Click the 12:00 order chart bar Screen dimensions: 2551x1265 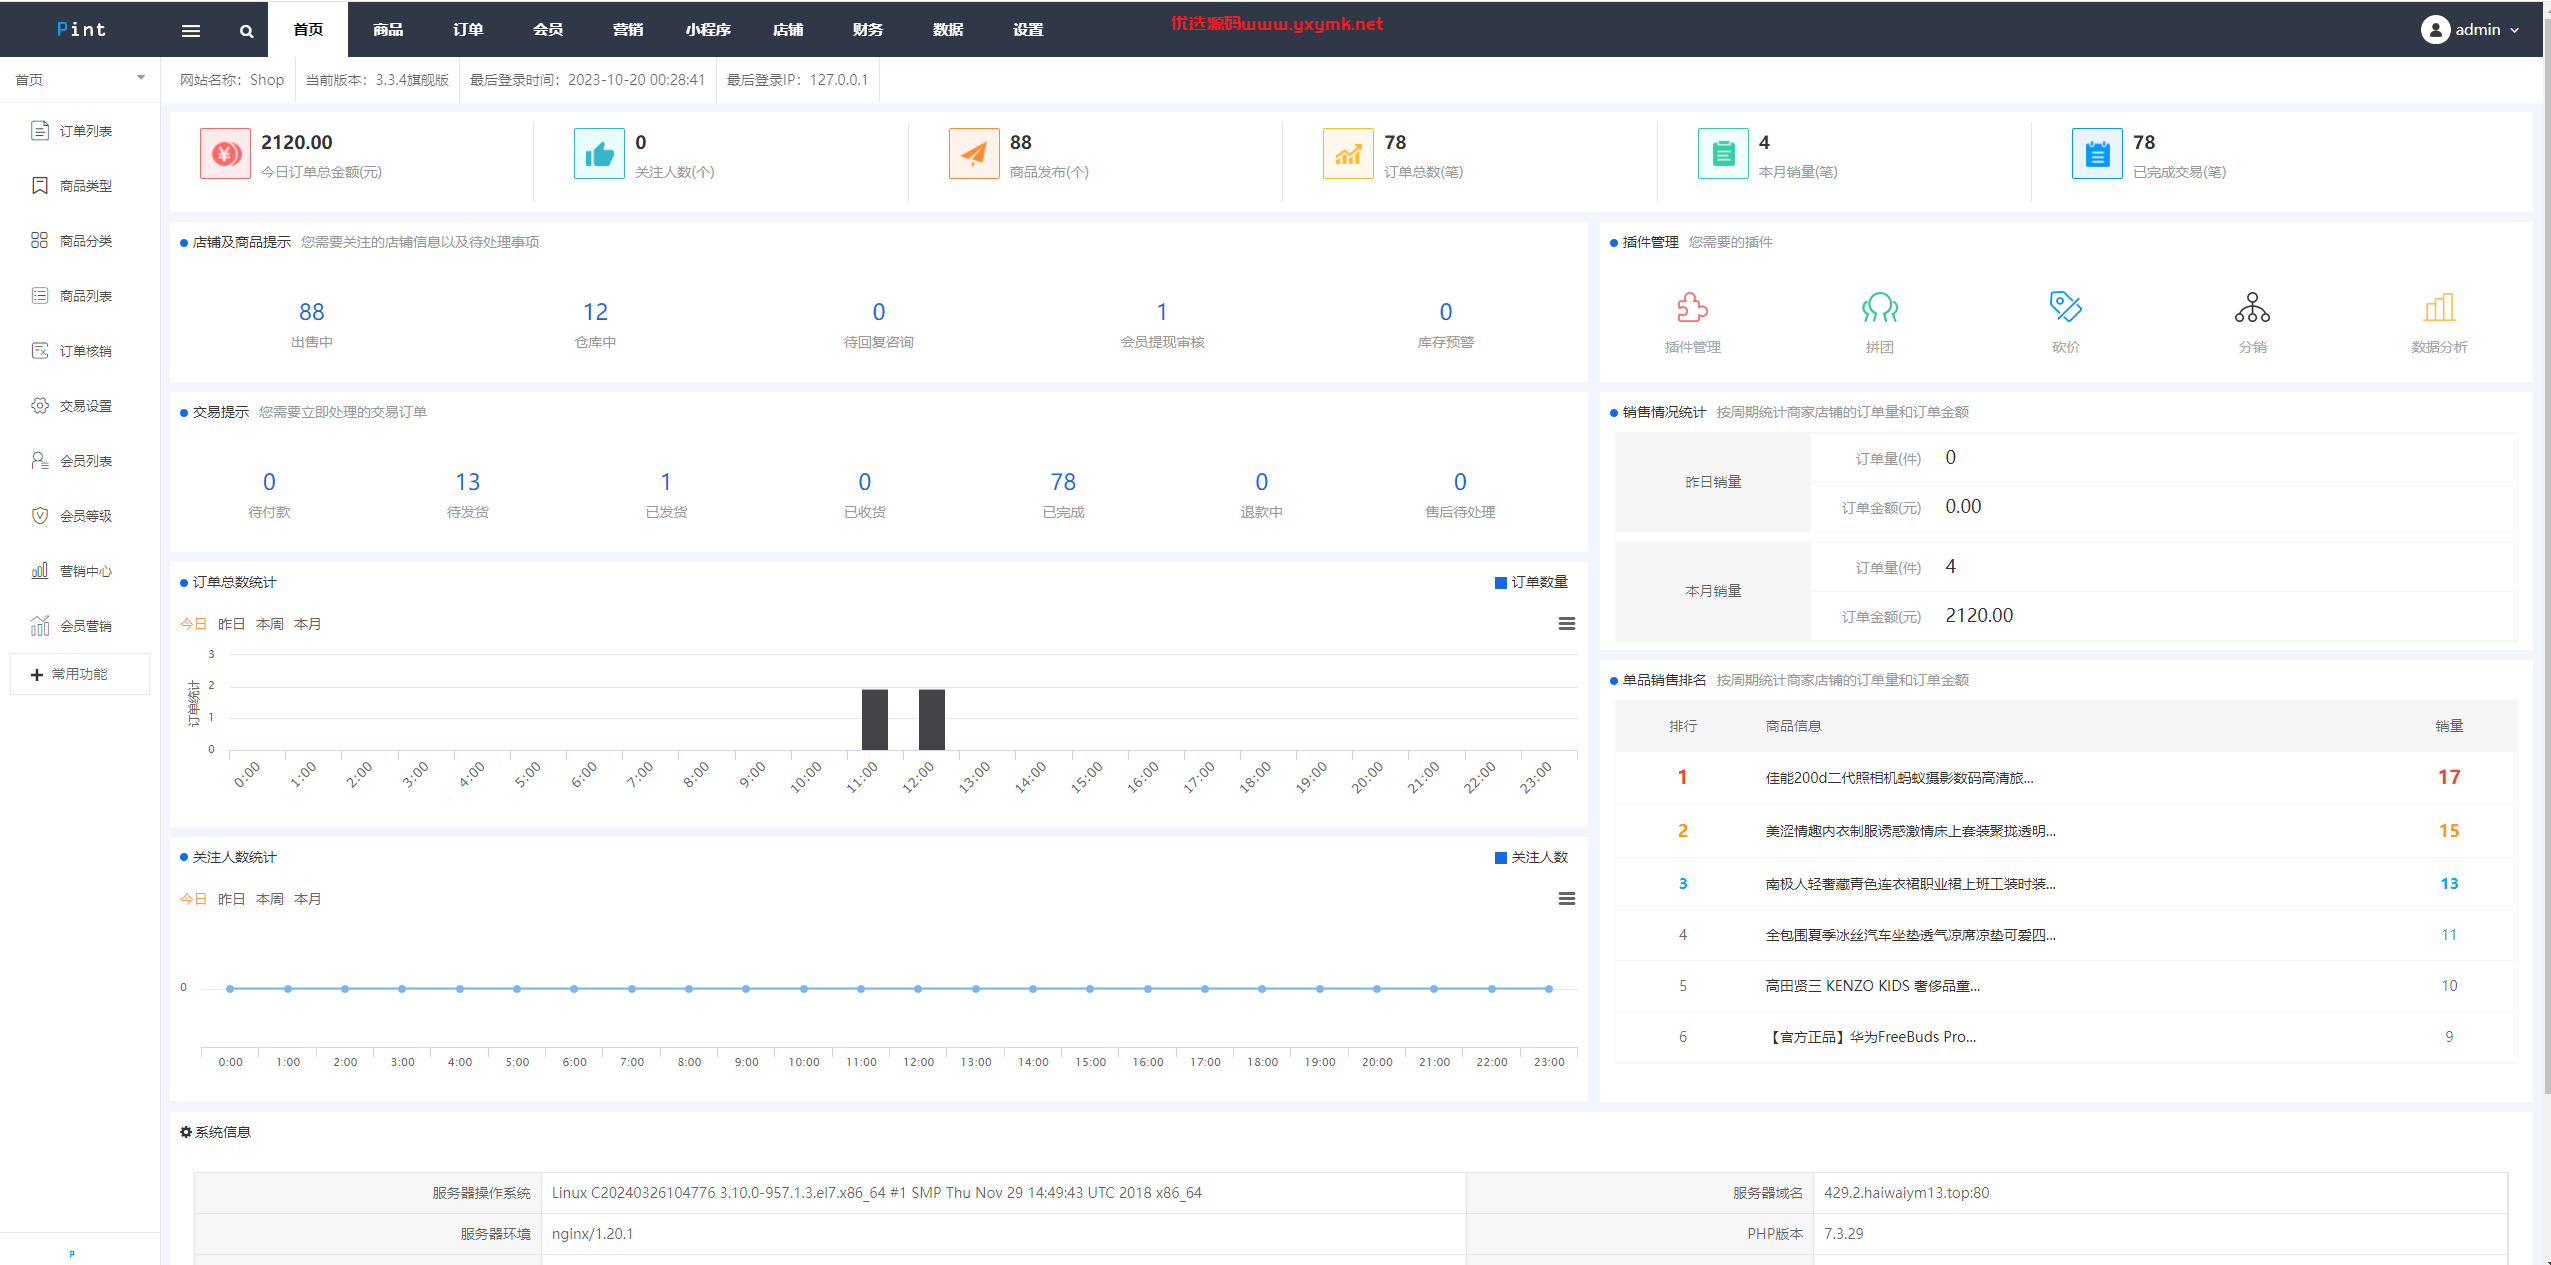click(931, 719)
